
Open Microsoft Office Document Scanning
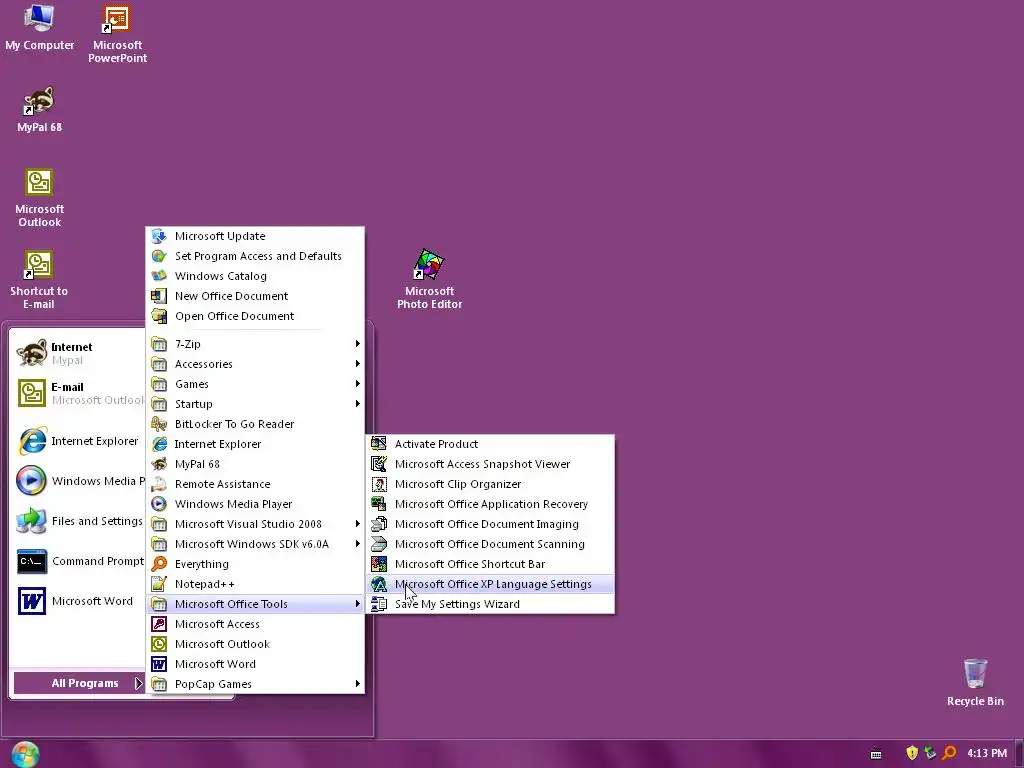[x=490, y=544]
